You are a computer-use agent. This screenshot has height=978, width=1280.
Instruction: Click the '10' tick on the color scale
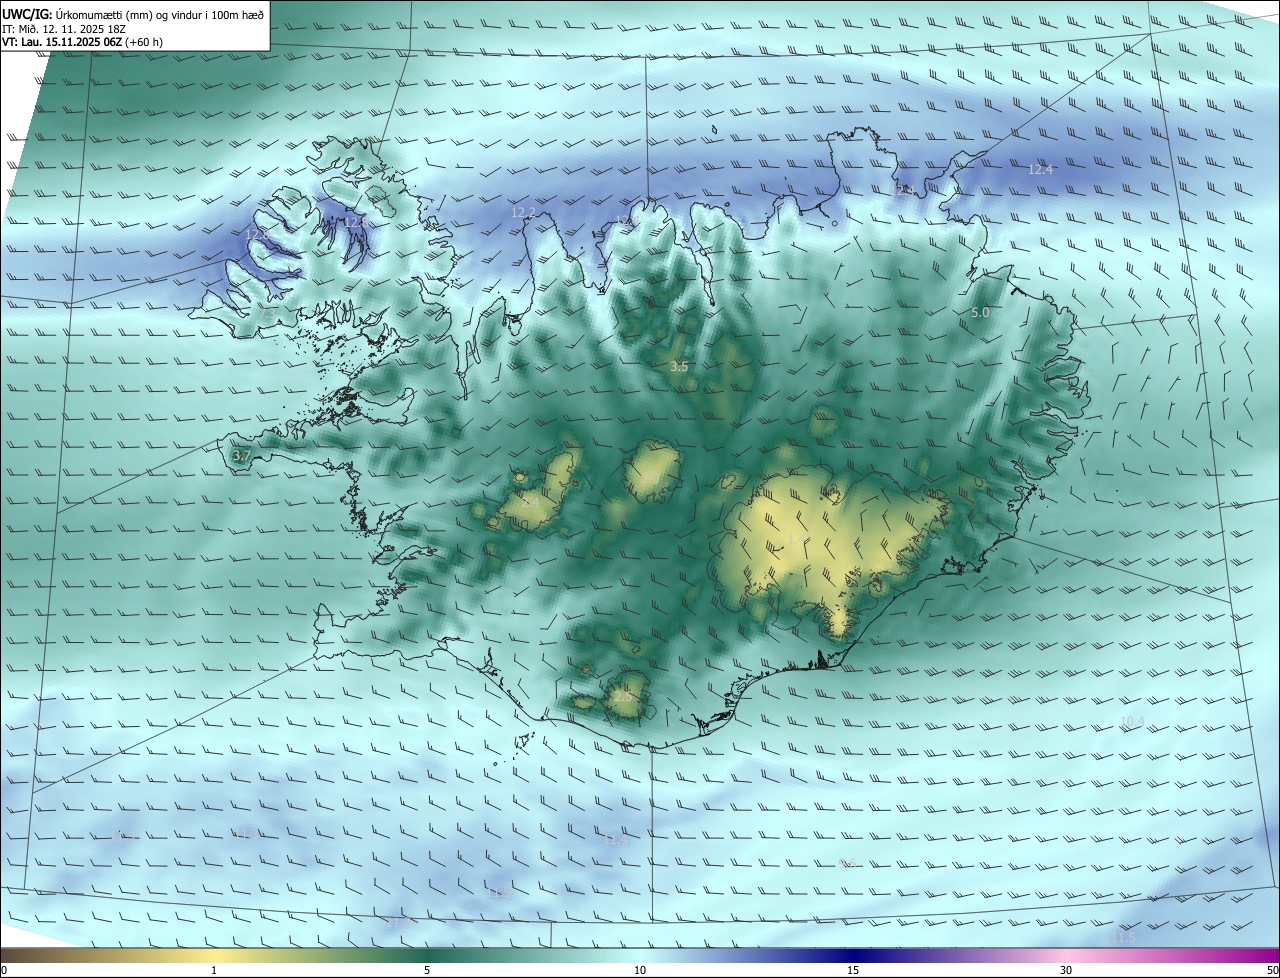(640, 971)
